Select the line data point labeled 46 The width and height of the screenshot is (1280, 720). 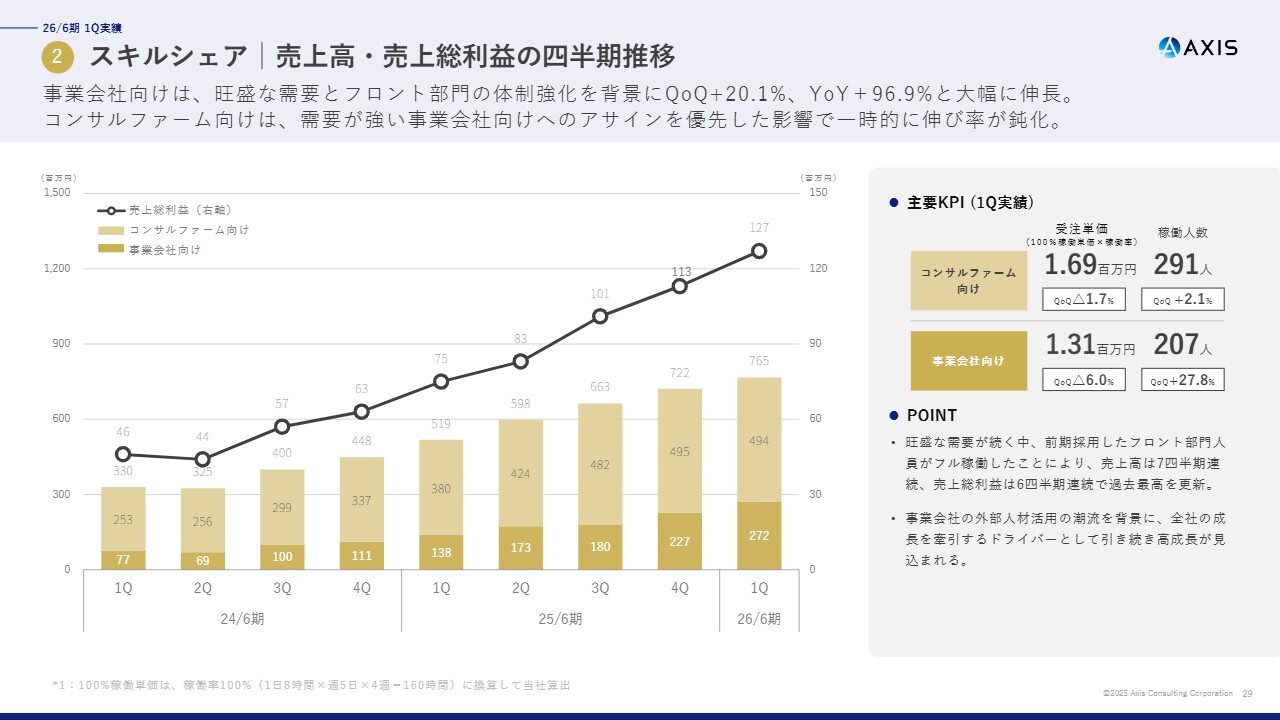[x=123, y=454]
